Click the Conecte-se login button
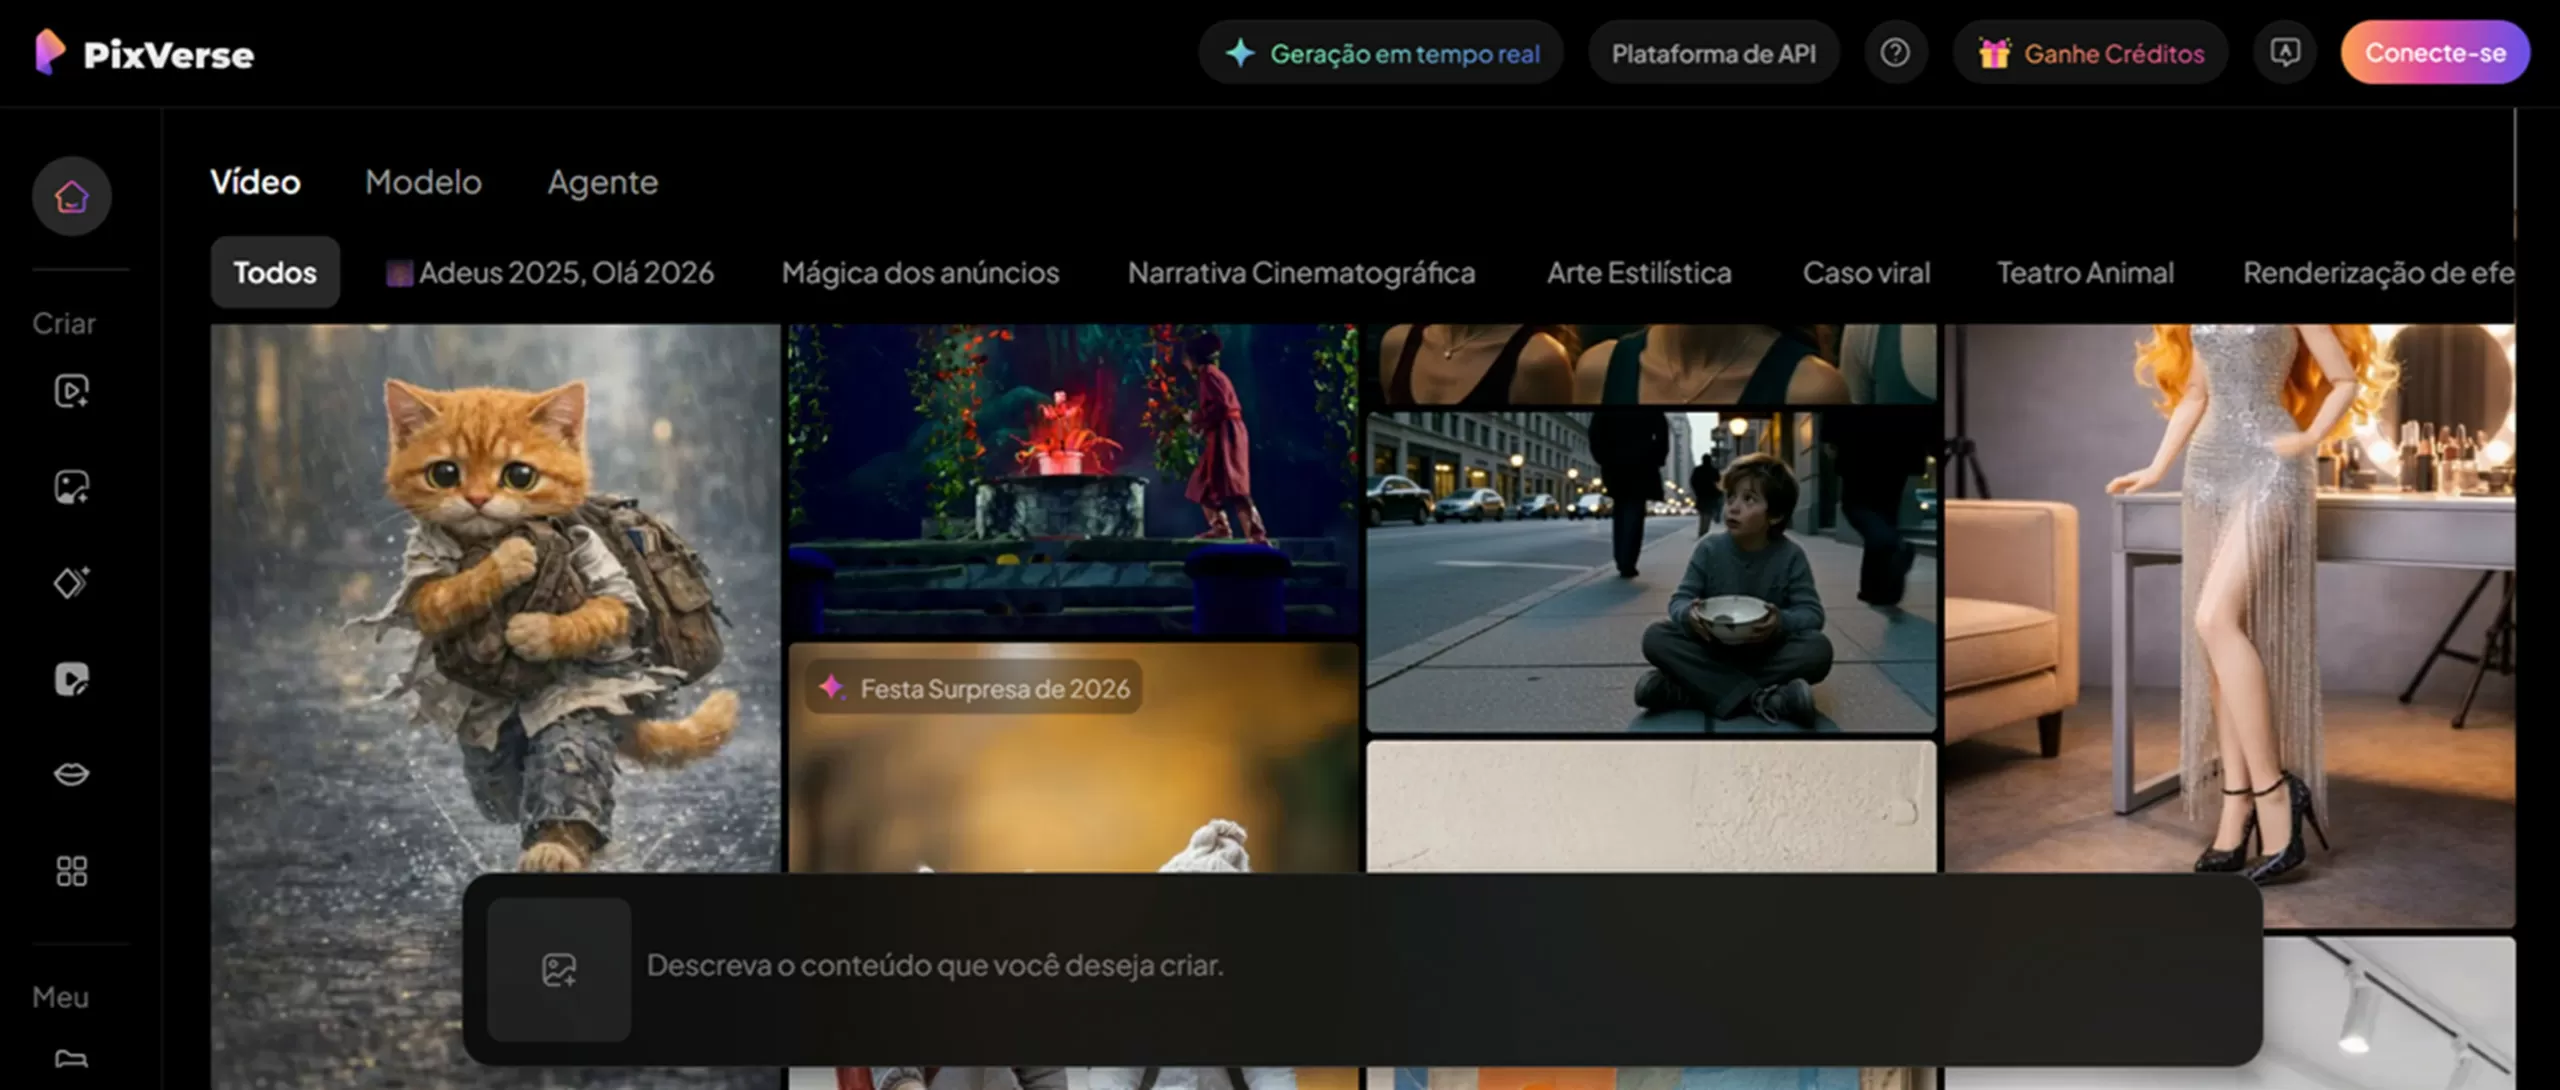The height and width of the screenshot is (1090, 2560). [2435, 53]
